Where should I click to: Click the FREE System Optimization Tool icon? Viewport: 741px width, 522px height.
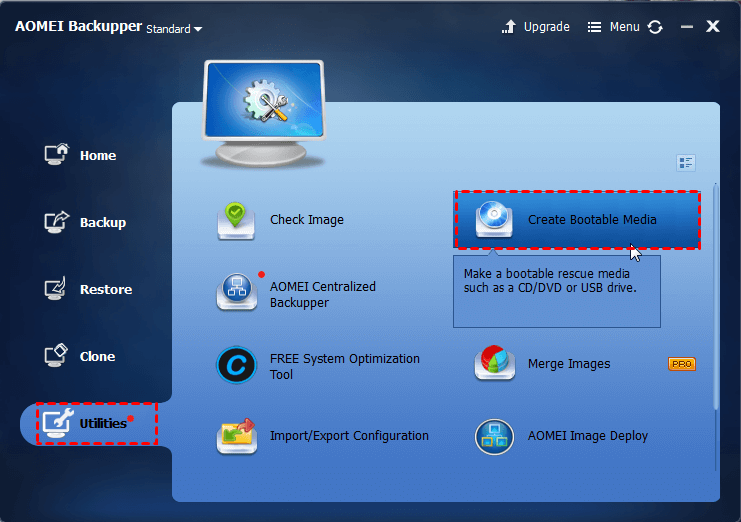click(x=236, y=365)
